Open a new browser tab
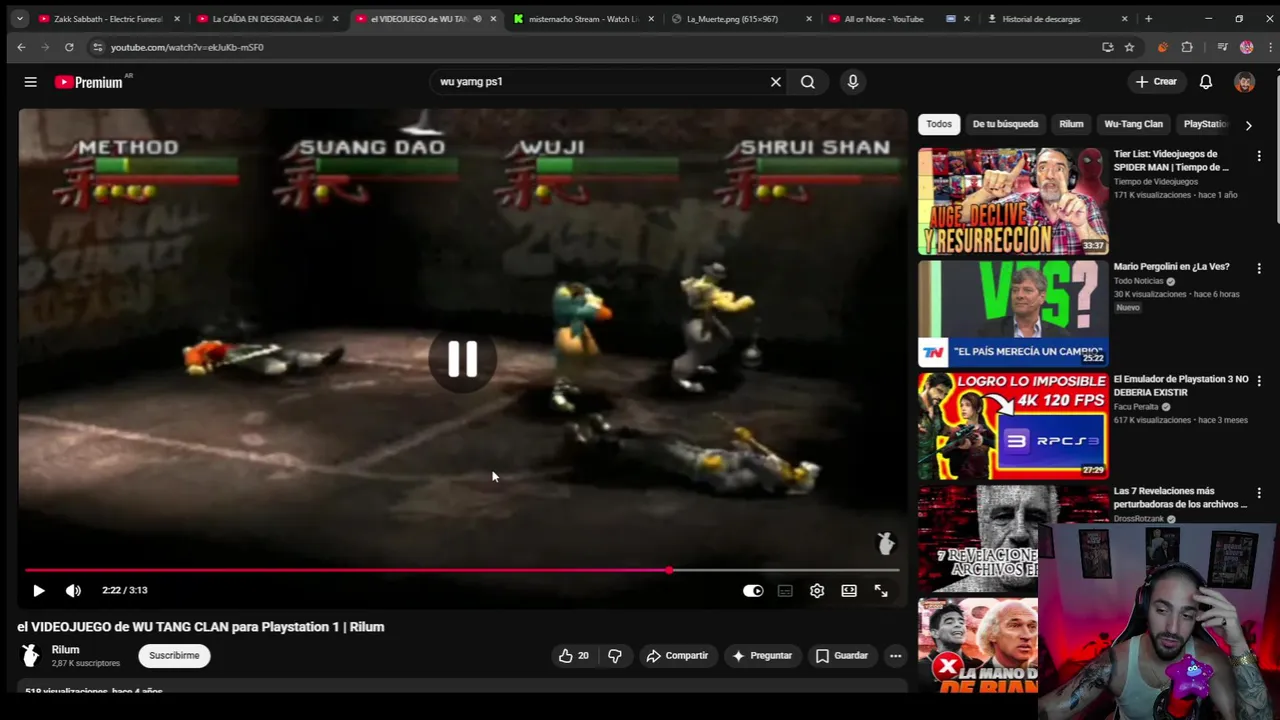Screen dimensions: 1280x720 tap(1148, 19)
